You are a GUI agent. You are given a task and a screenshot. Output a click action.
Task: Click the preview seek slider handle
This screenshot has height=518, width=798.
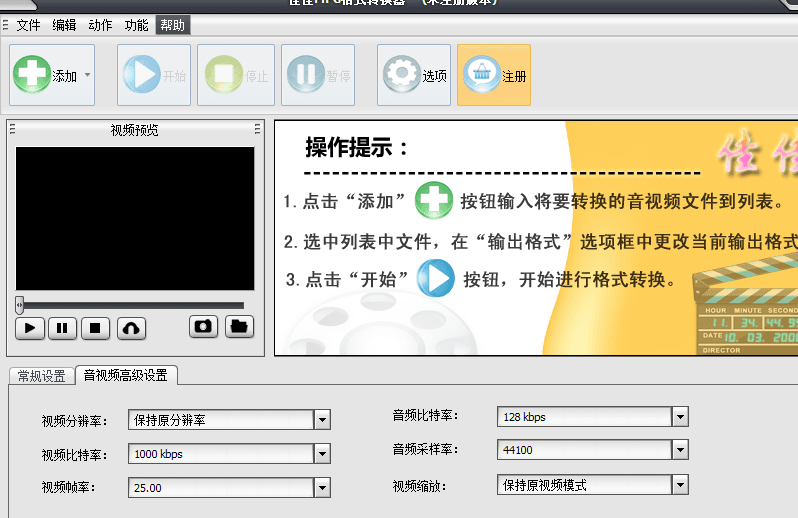[19, 305]
